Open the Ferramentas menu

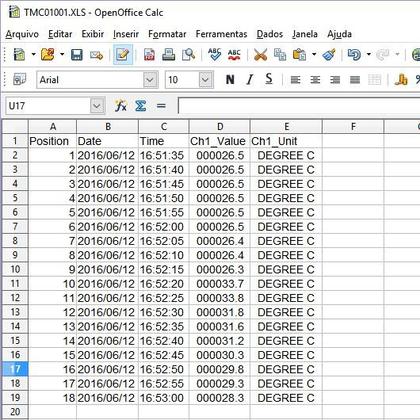221,34
